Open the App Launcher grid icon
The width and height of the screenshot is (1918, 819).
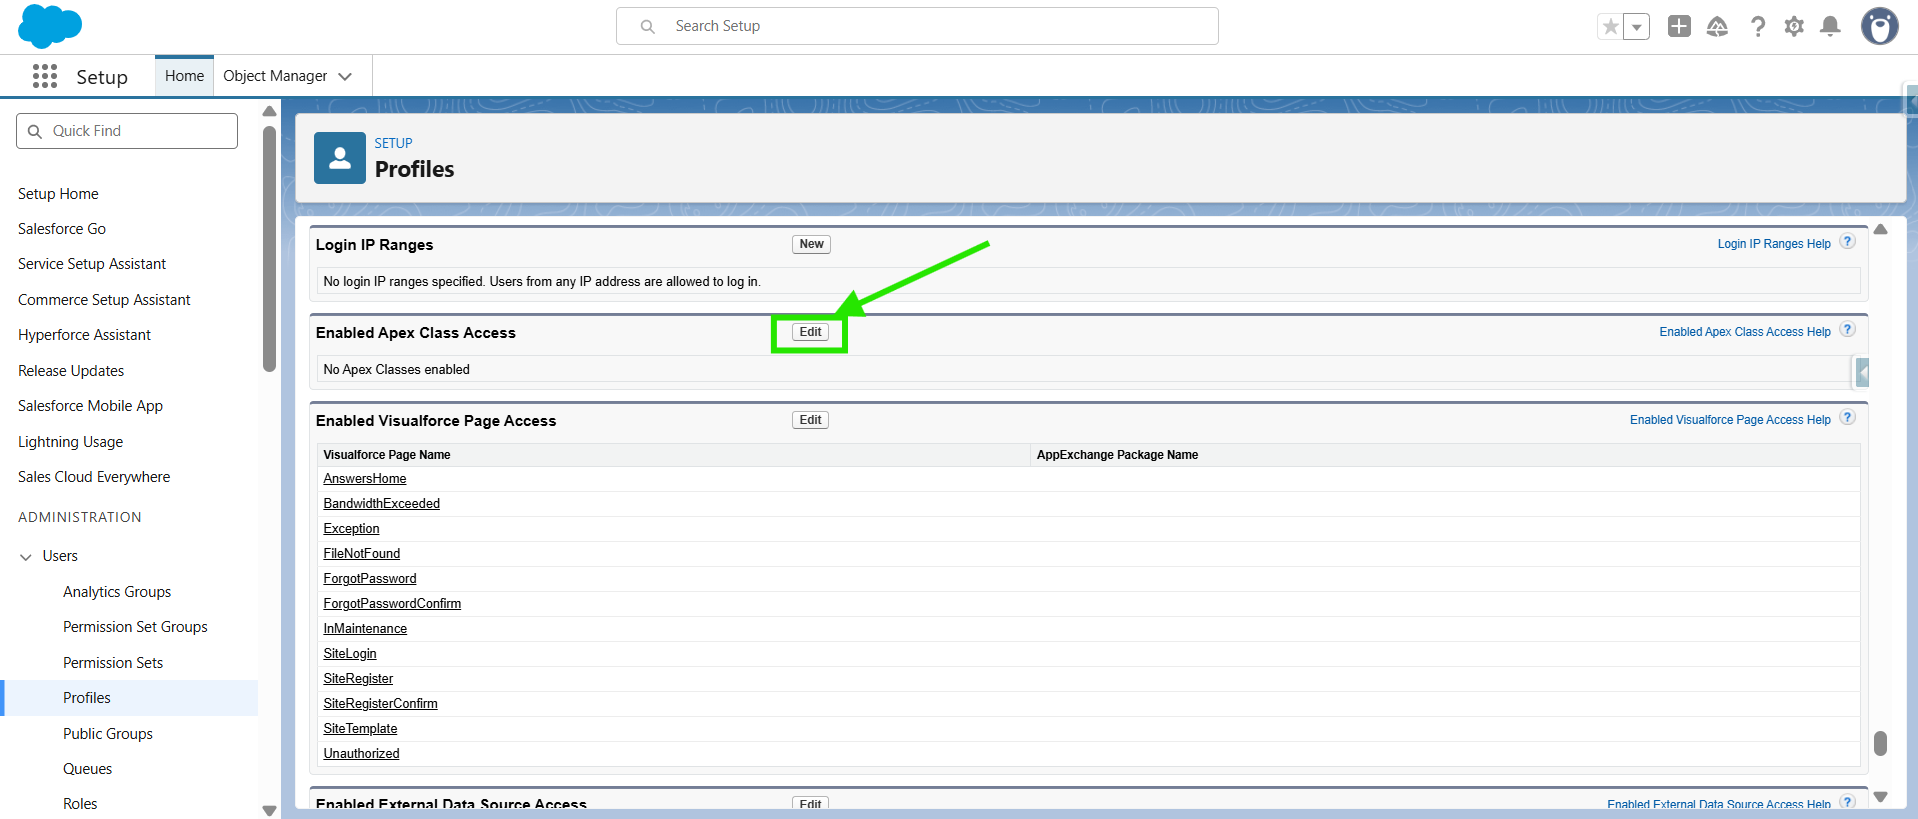pyautogui.click(x=45, y=76)
